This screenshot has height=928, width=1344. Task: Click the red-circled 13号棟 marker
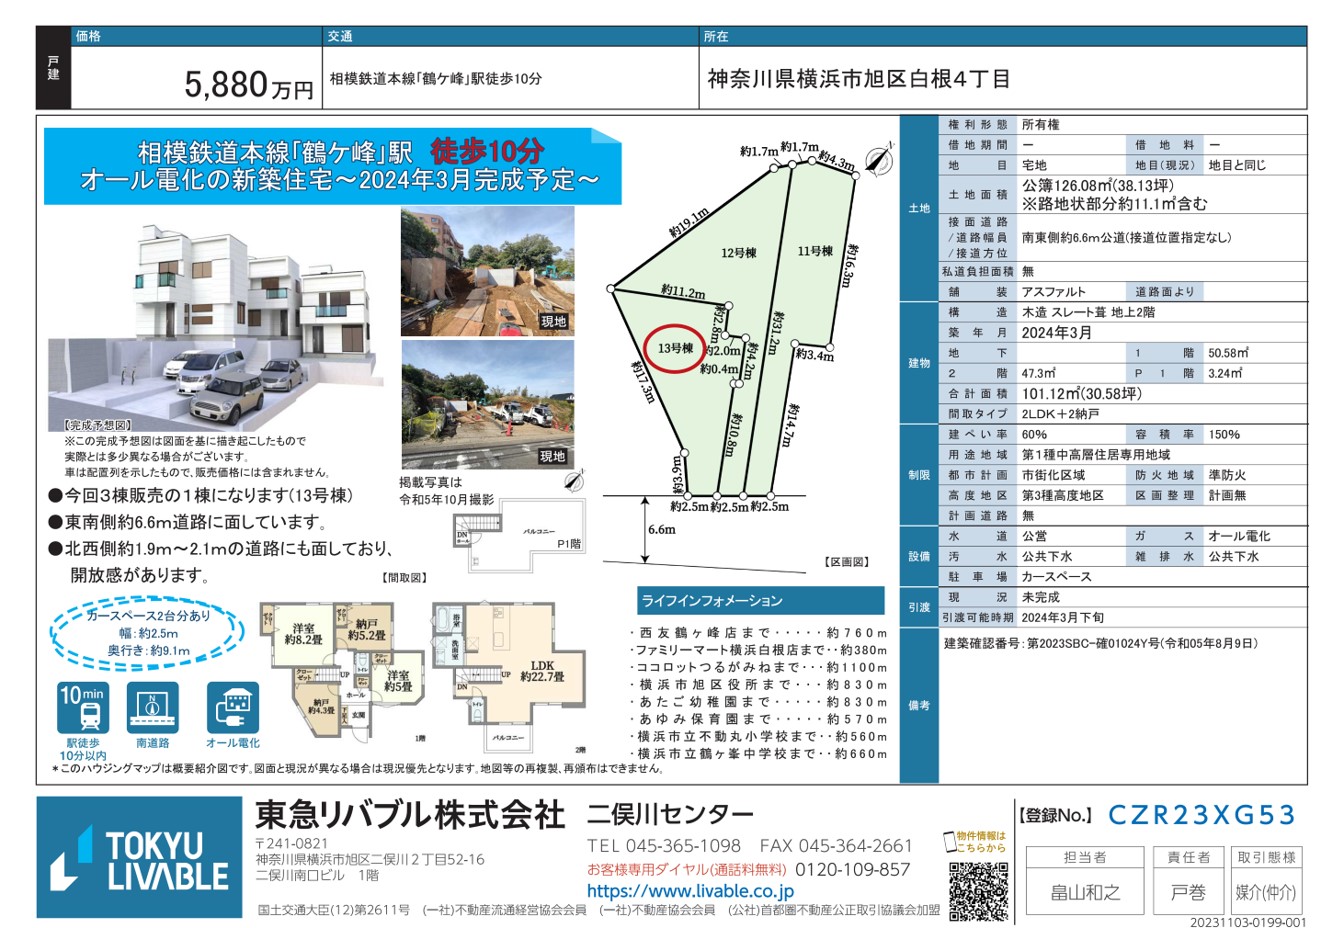coord(677,348)
